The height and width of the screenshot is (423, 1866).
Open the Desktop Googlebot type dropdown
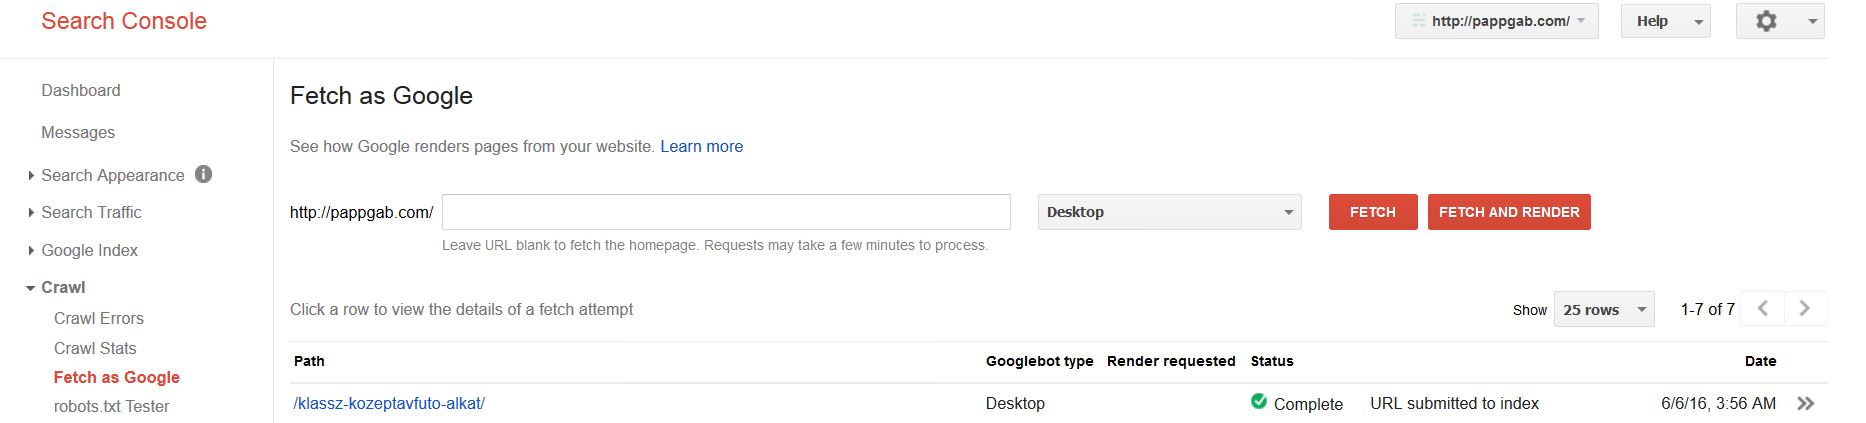(x=1170, y=212)
